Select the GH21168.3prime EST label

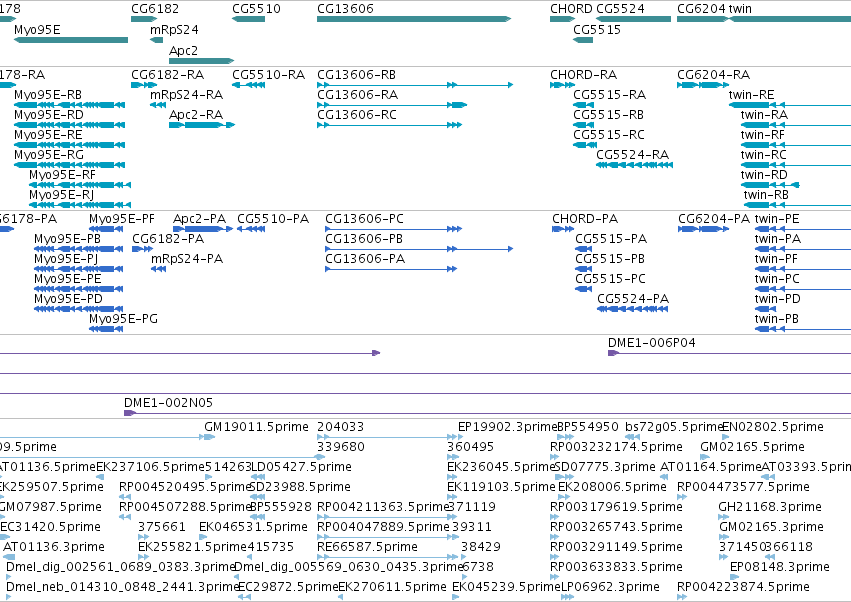pos(770,507)
